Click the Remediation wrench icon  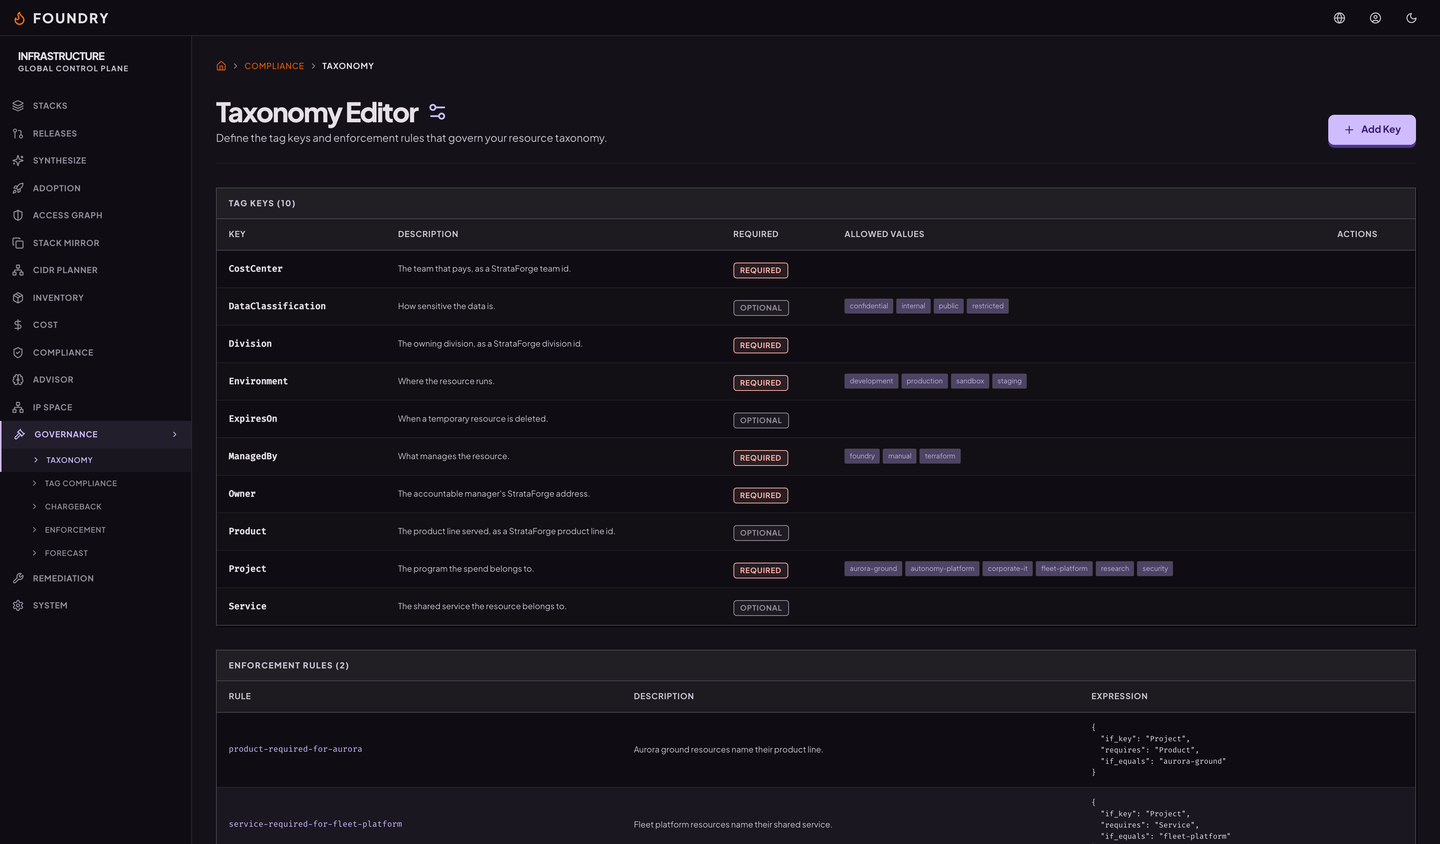coord(18,578)
